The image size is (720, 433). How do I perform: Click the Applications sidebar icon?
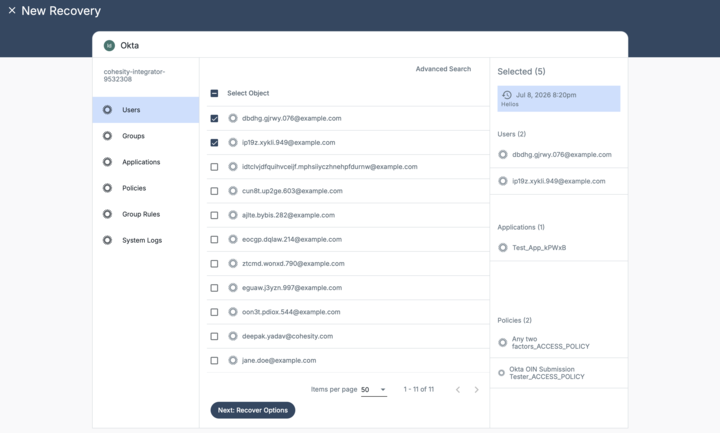coord(107,162)
